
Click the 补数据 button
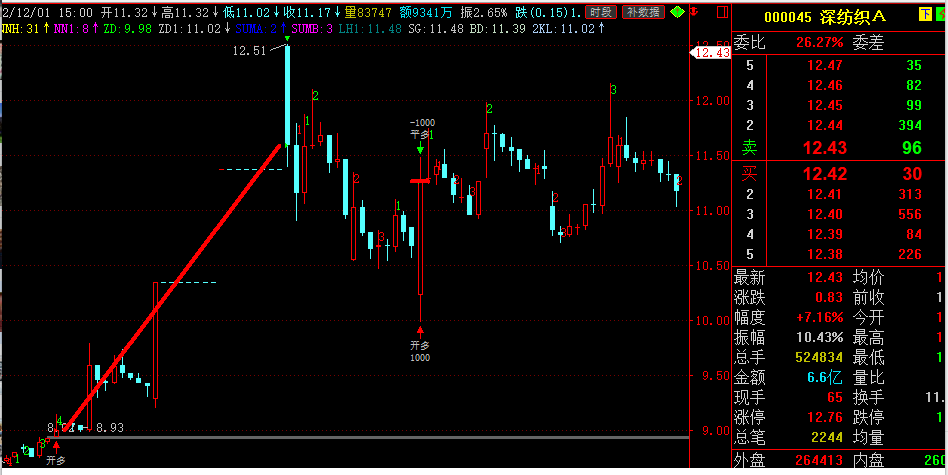[643, 11]
